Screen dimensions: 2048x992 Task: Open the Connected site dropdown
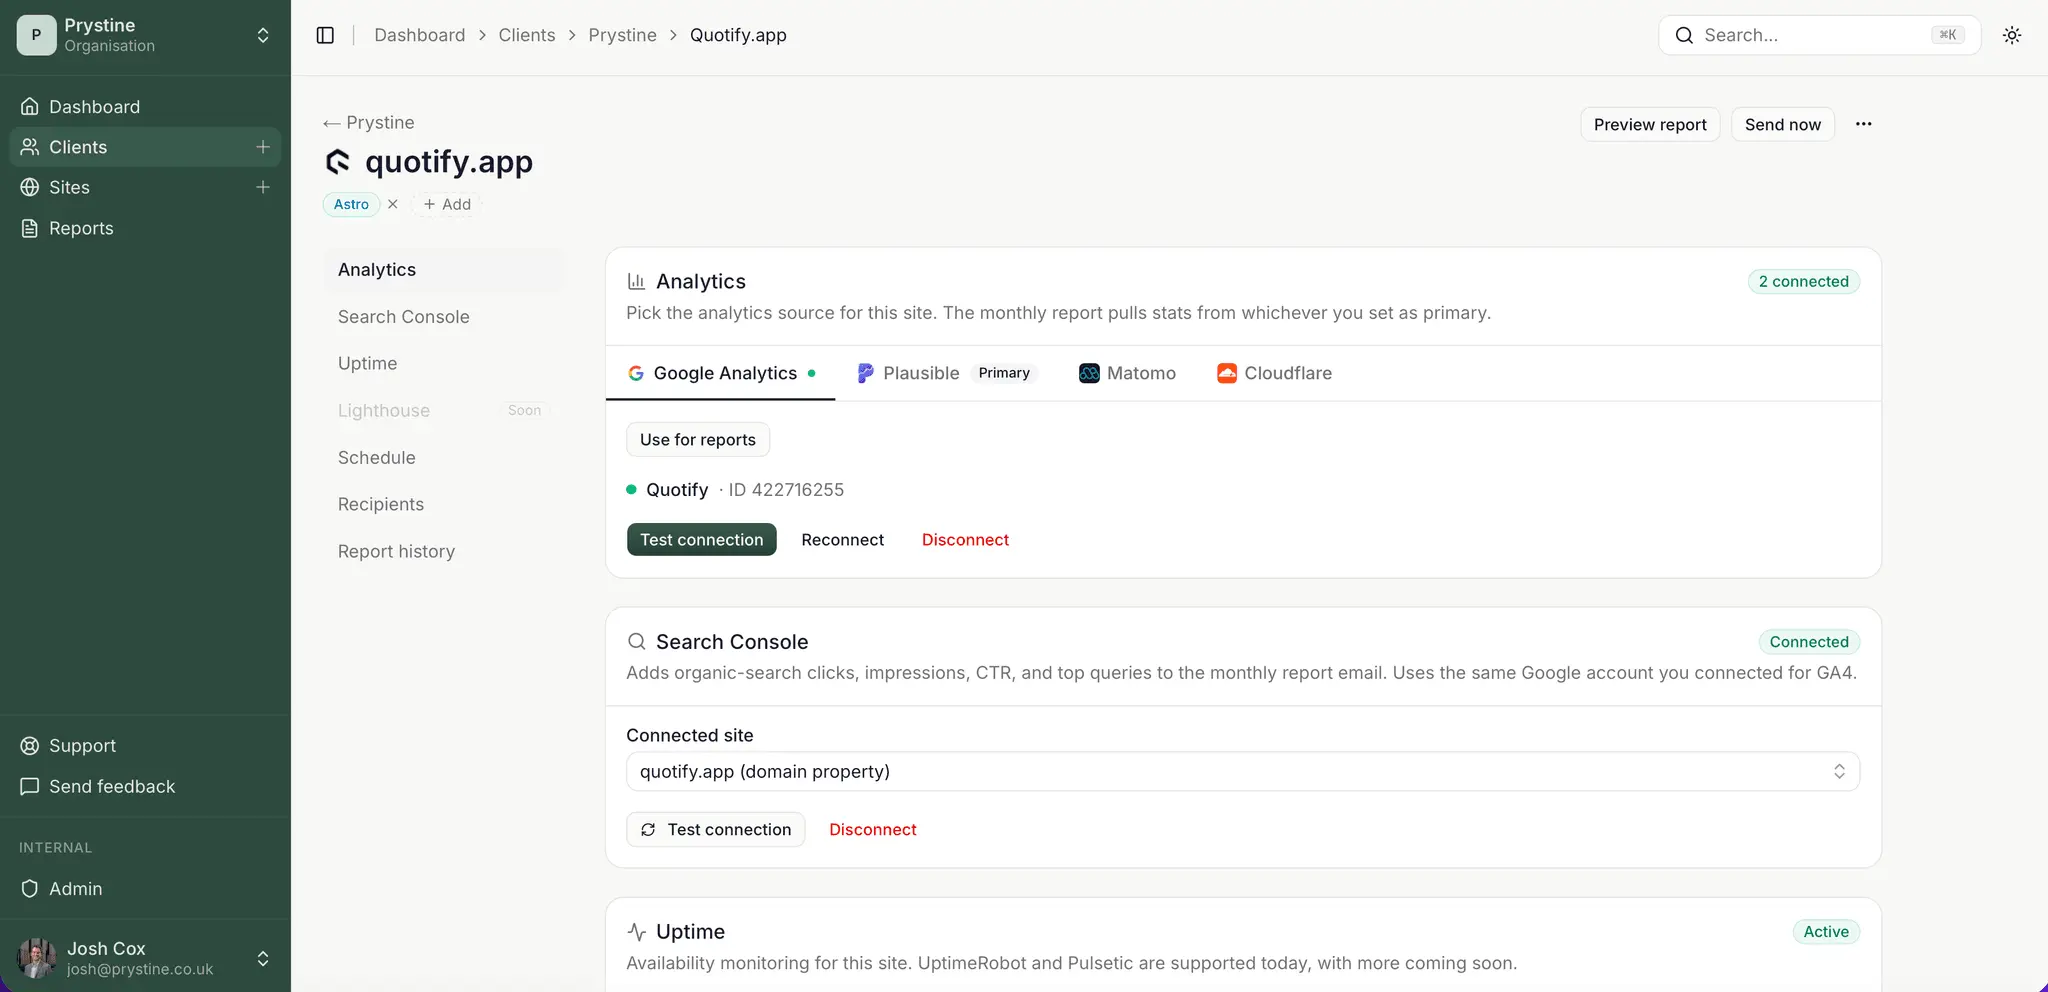(x=1243, y=772)
